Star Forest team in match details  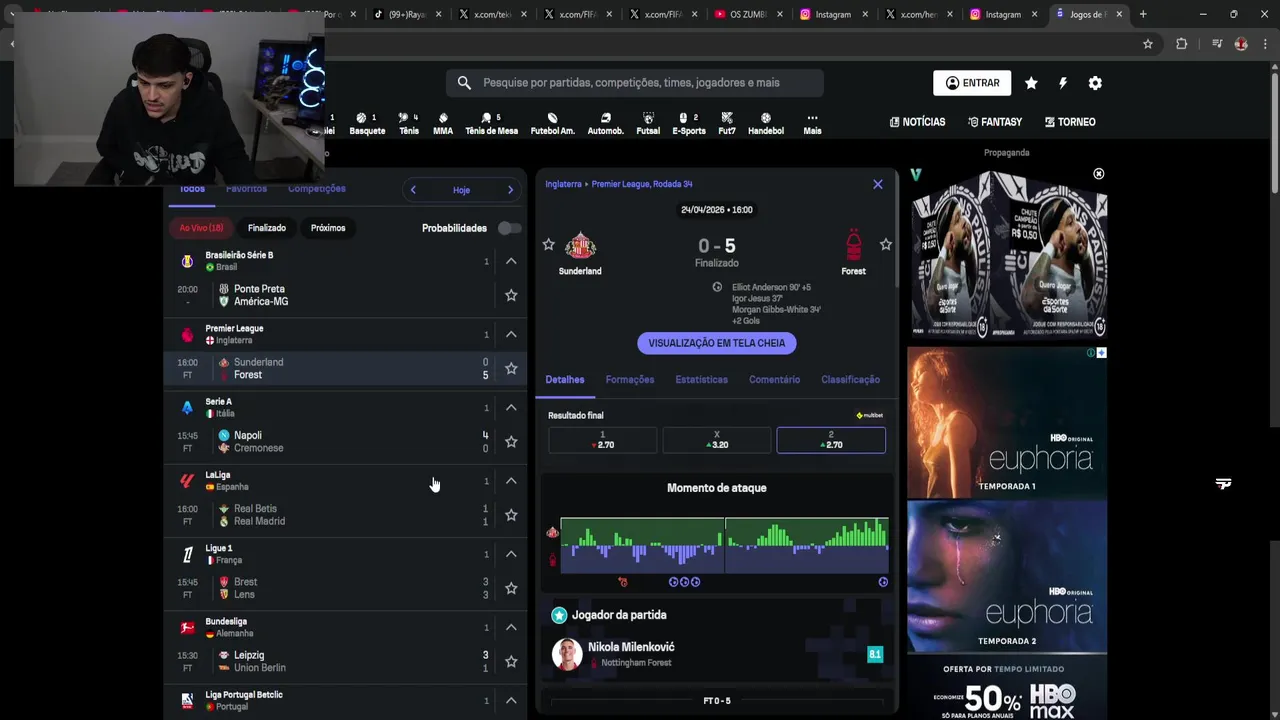885,244
